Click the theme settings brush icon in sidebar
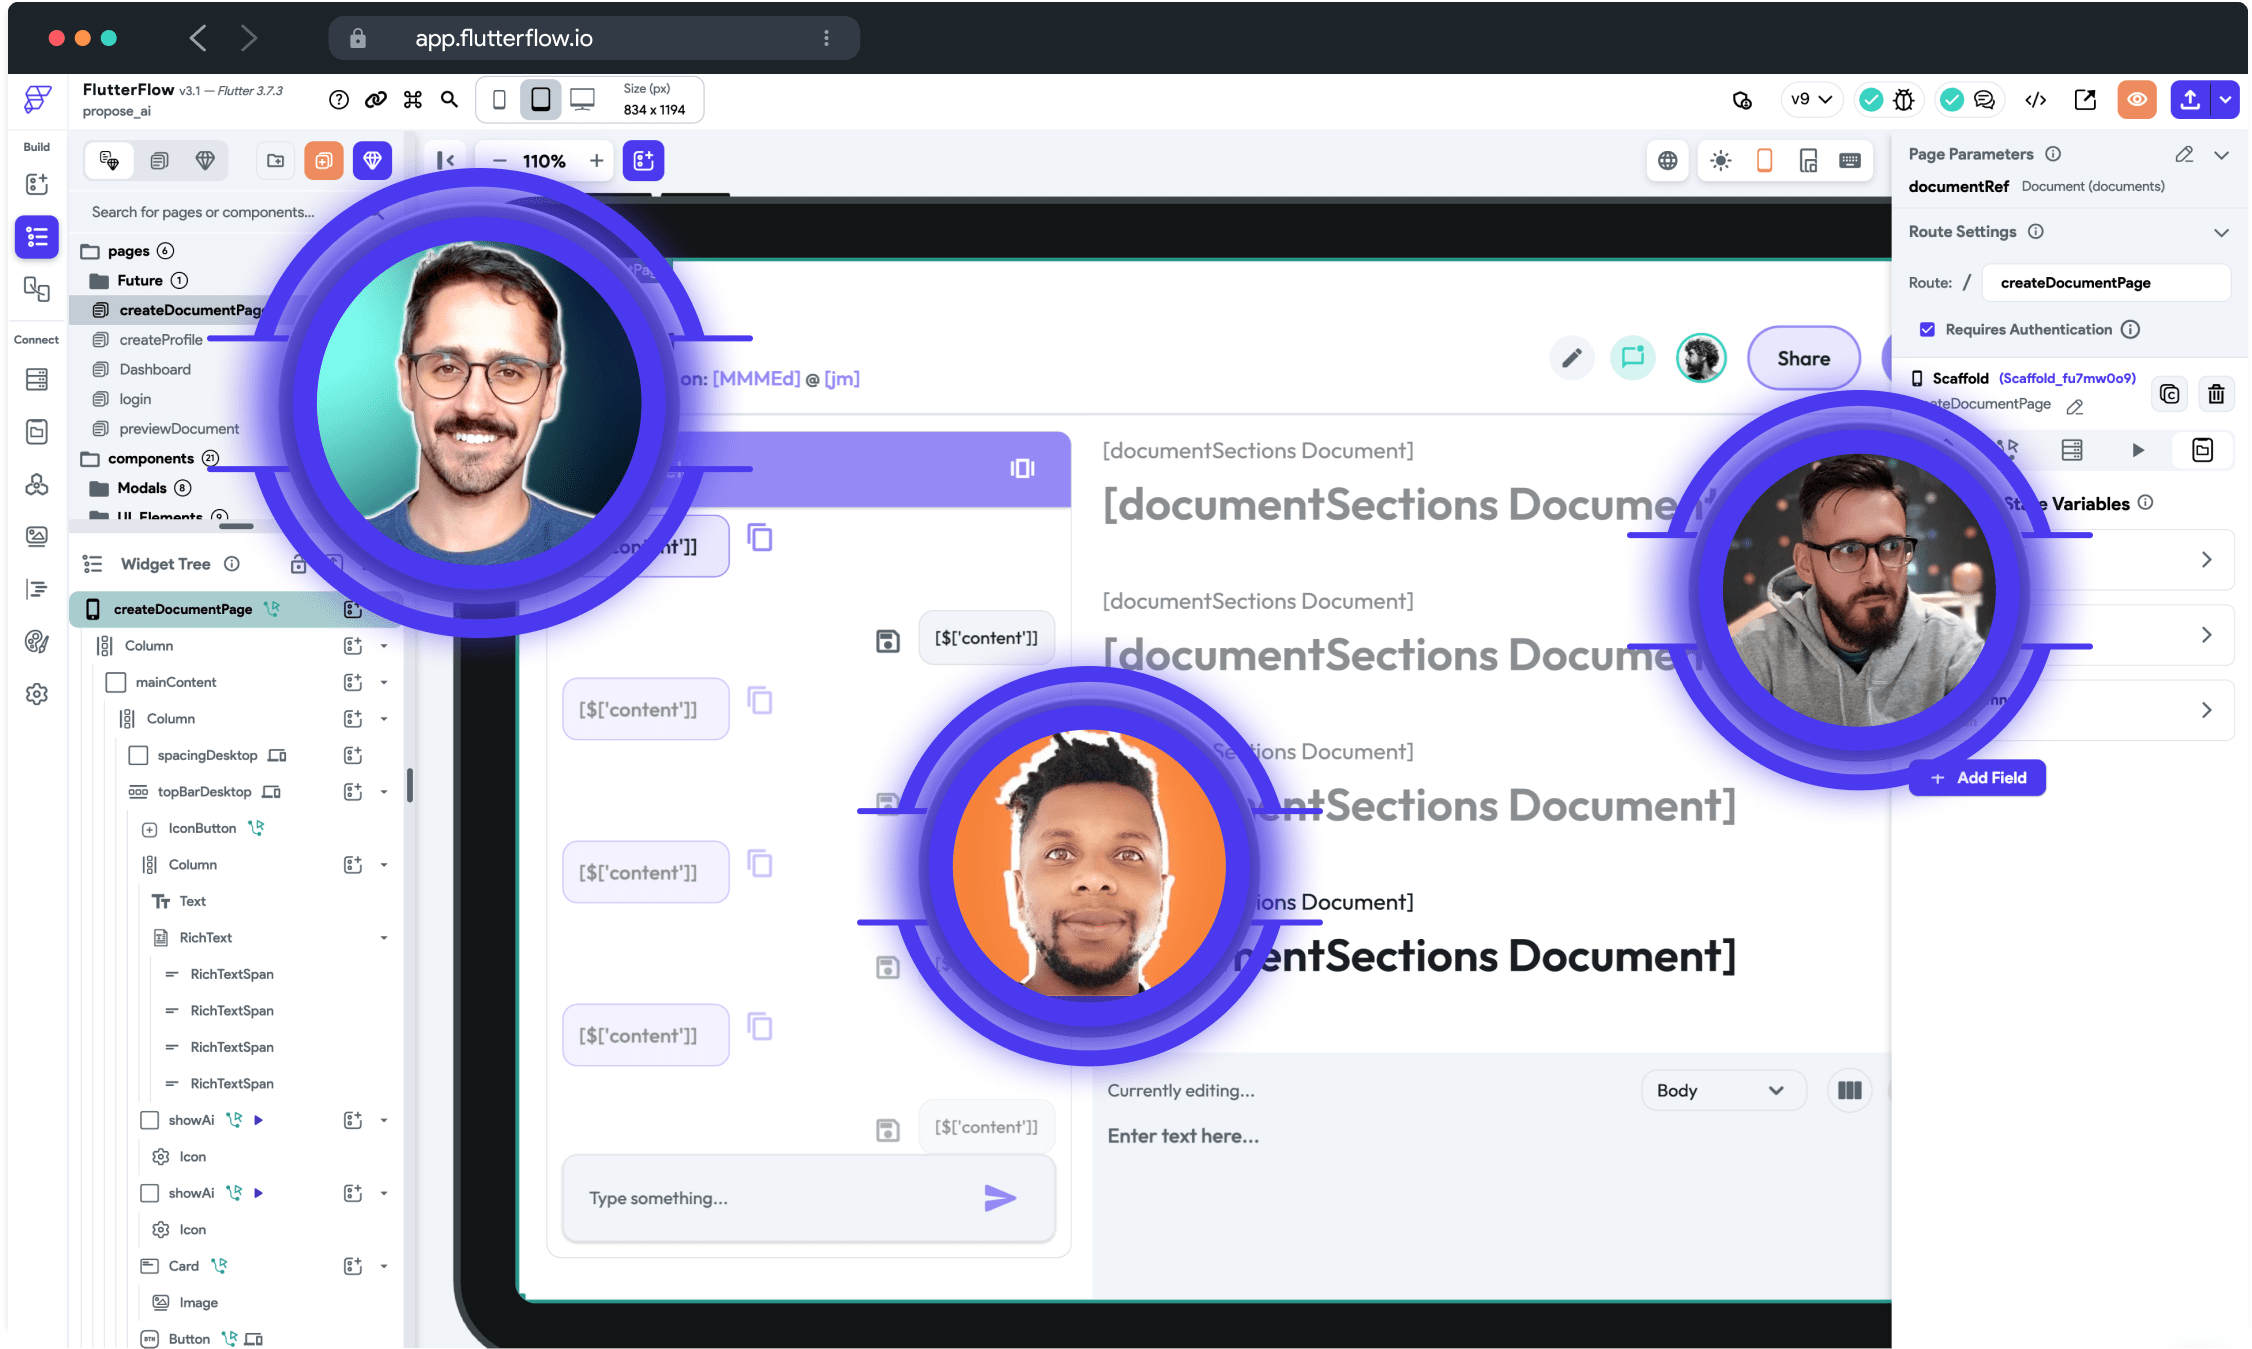 (37, 641)
